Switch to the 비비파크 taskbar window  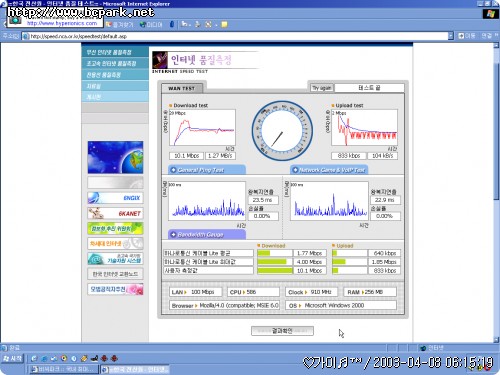click(x=63, y=369)
